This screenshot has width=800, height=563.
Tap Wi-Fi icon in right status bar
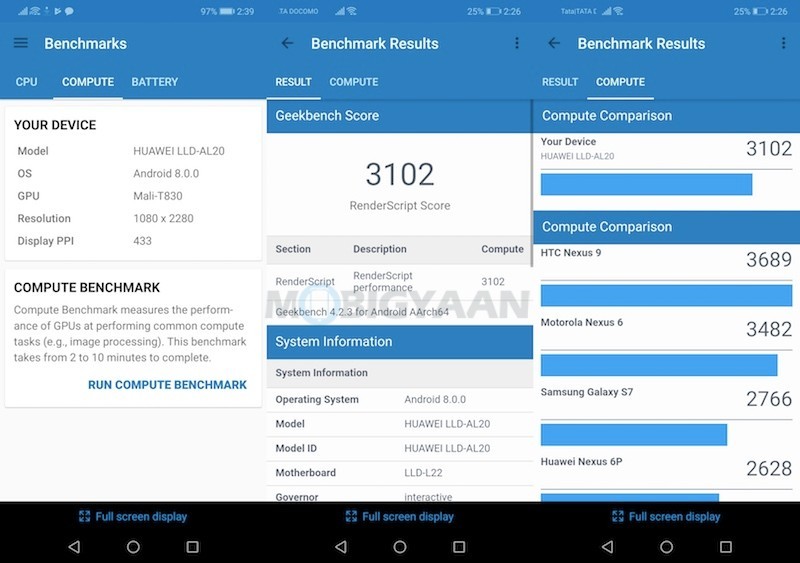[x=618, y=11]
